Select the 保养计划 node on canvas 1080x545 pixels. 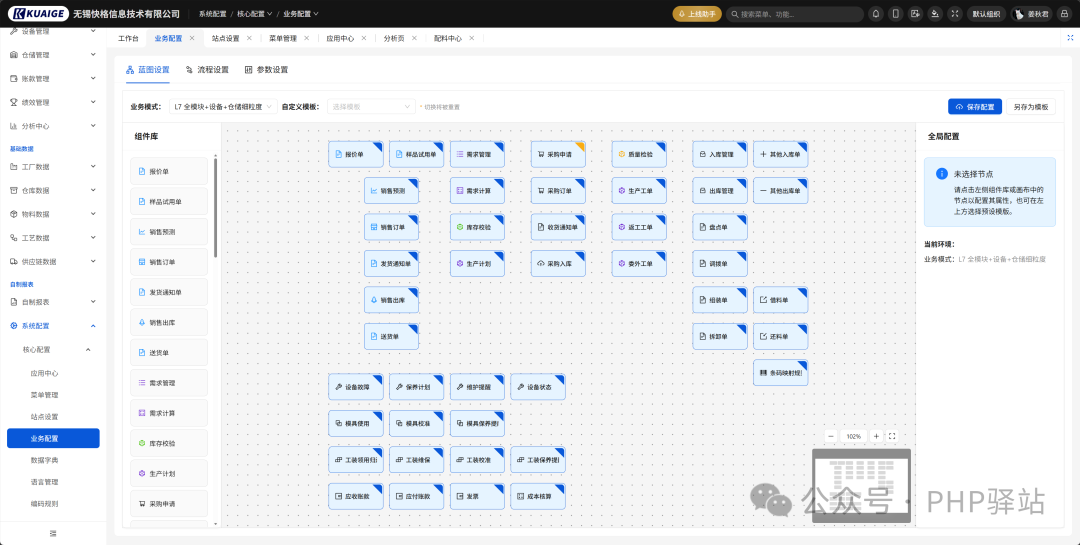point(417,387)
